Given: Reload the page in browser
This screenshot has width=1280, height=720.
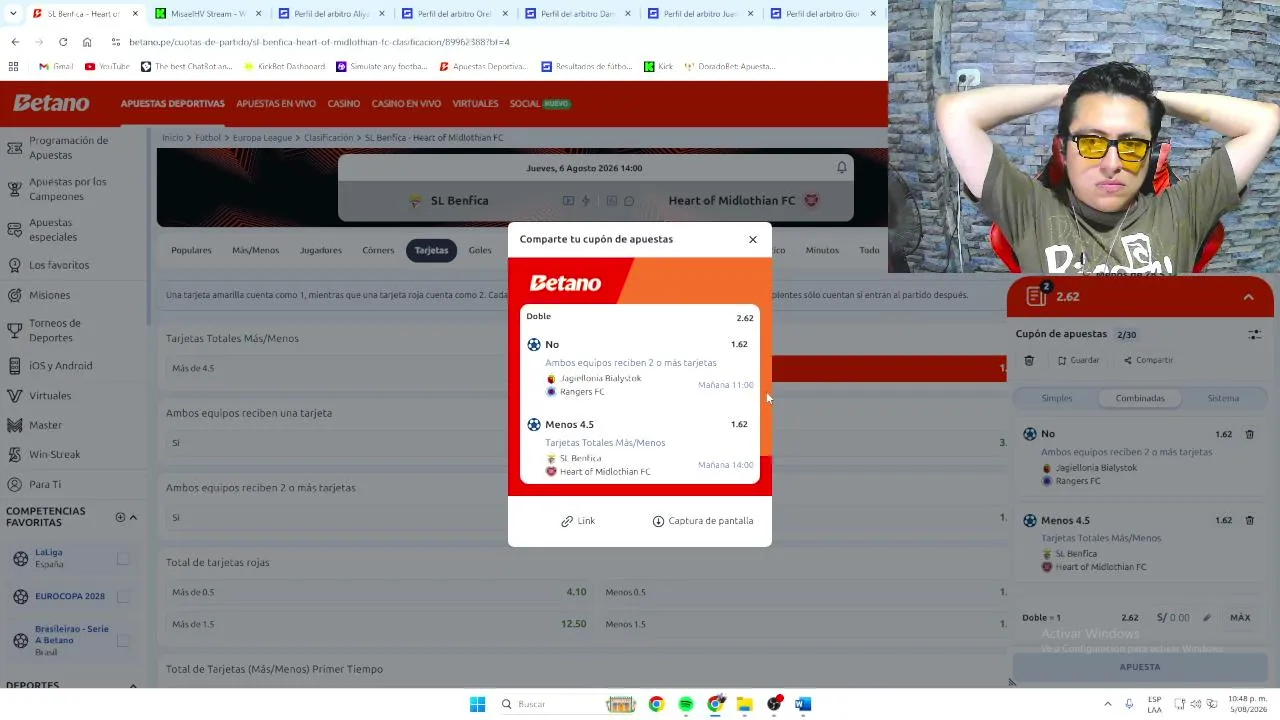Looking at the screenshot, I should point(63,42).
